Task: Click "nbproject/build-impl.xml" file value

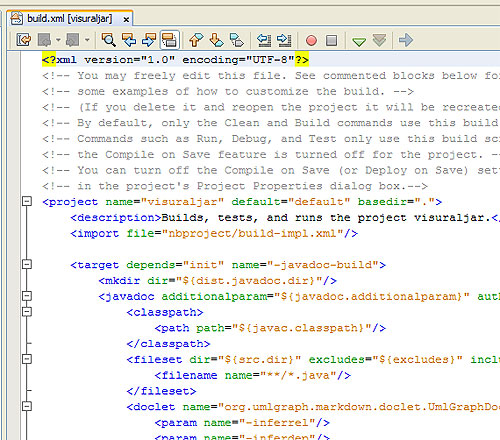Action: (x=253, y=233)
